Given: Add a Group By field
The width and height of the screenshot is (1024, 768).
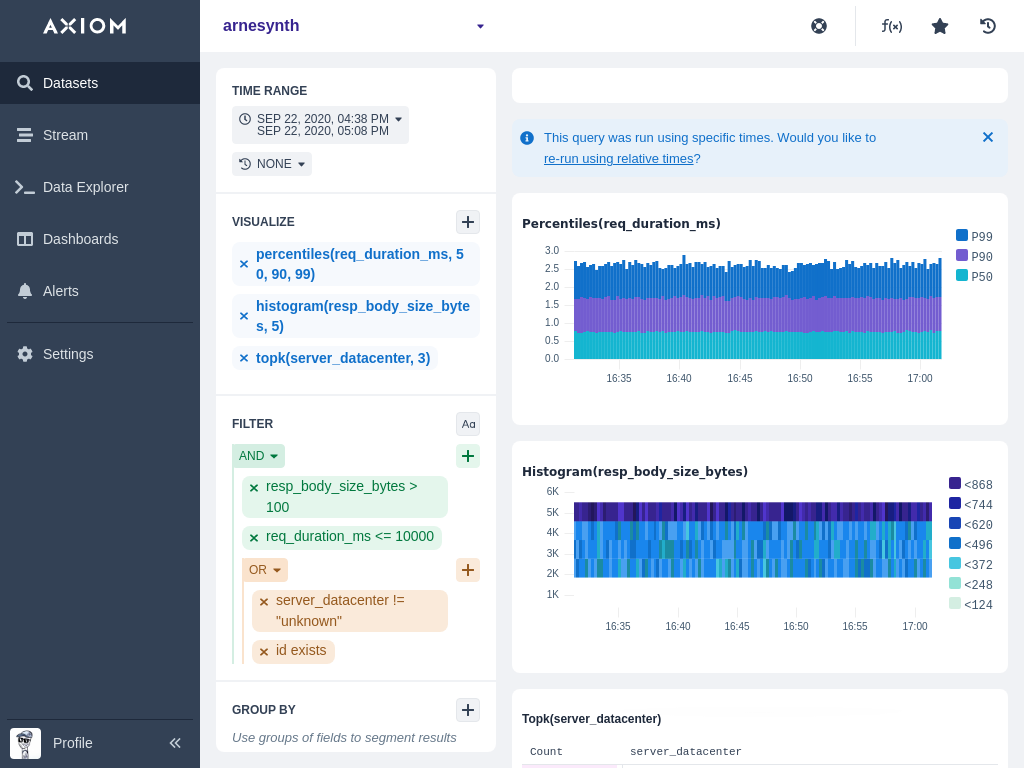Looking at the screenshot, I should [468, 710].
